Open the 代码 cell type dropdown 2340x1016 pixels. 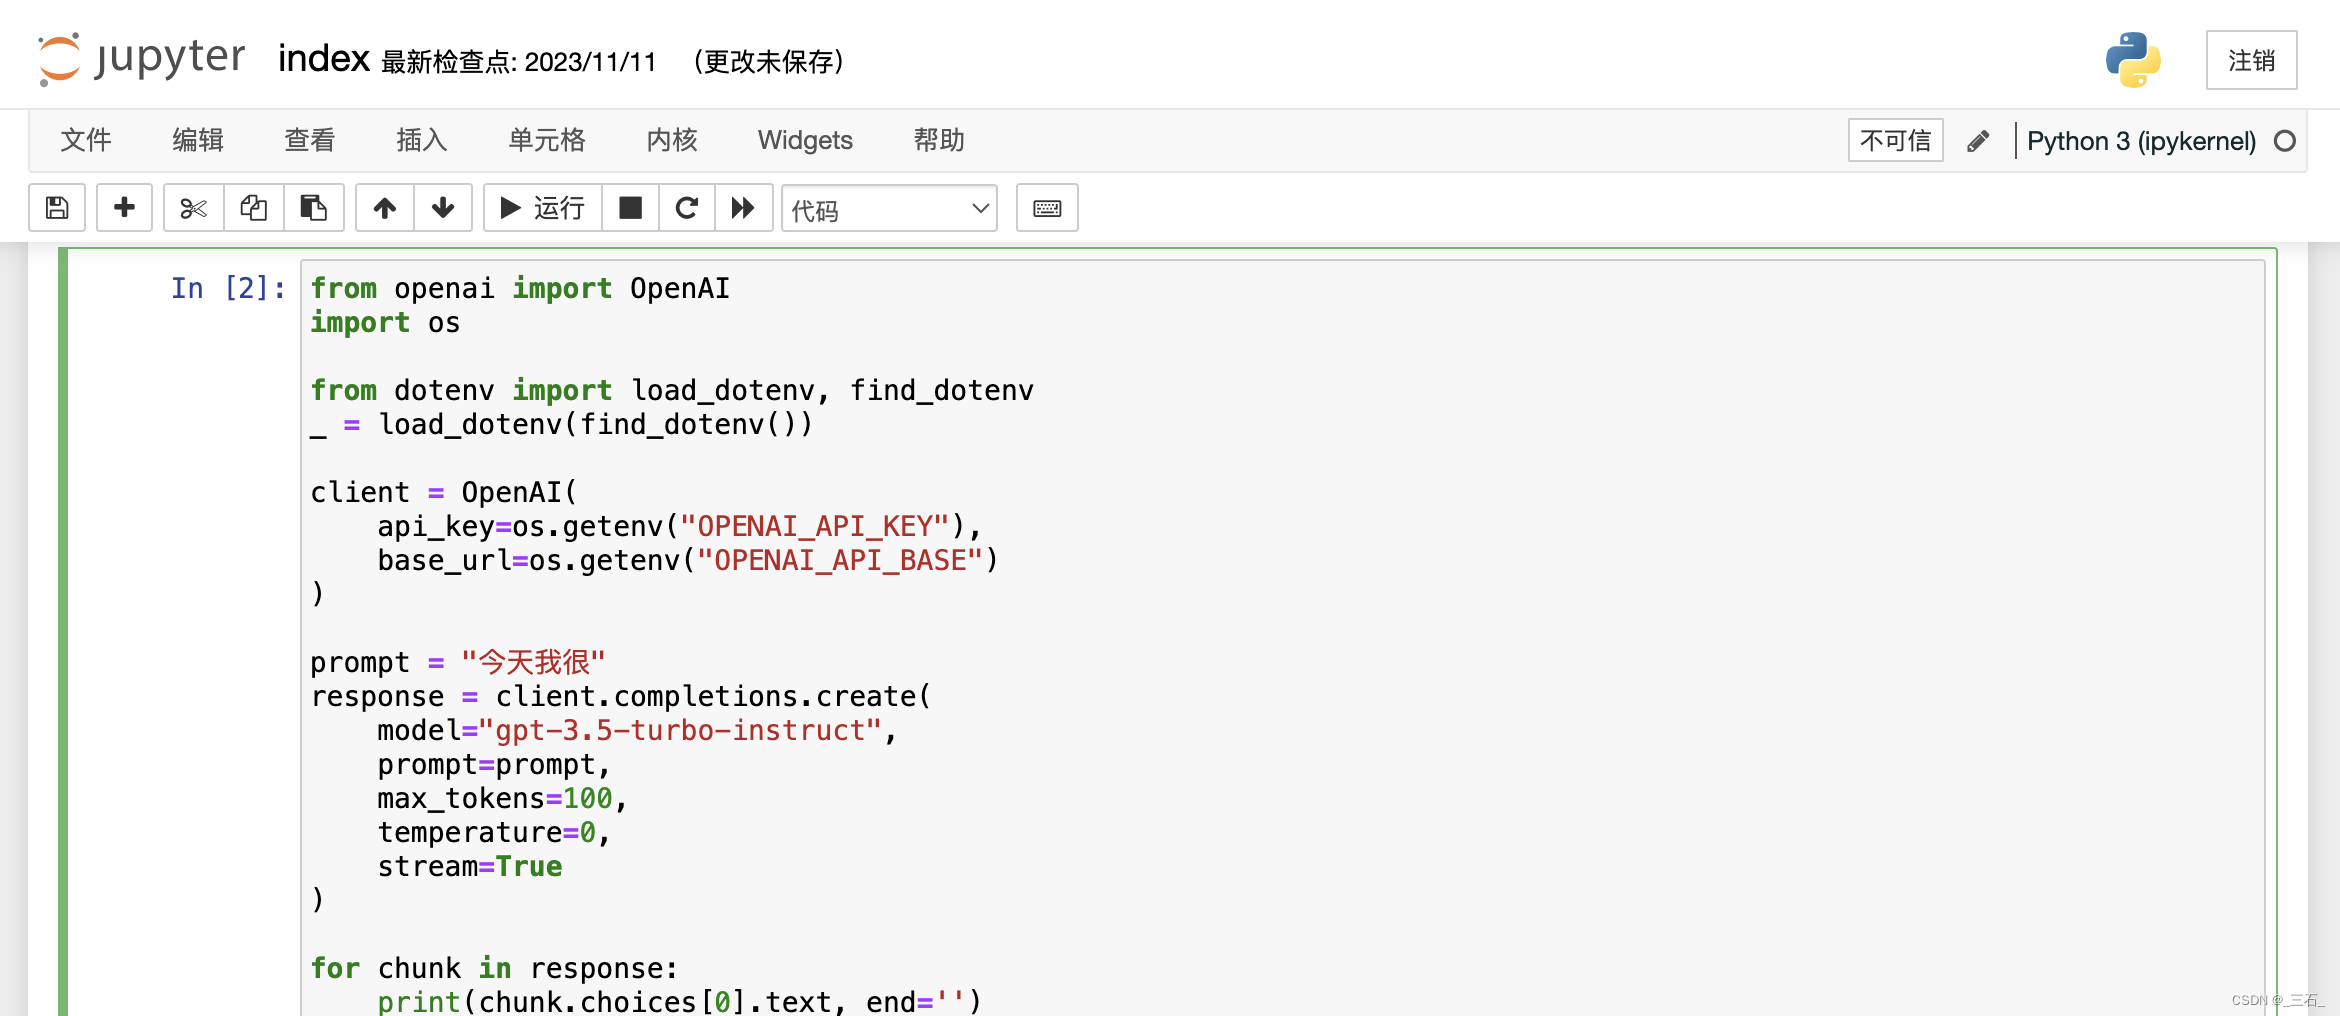889,208
